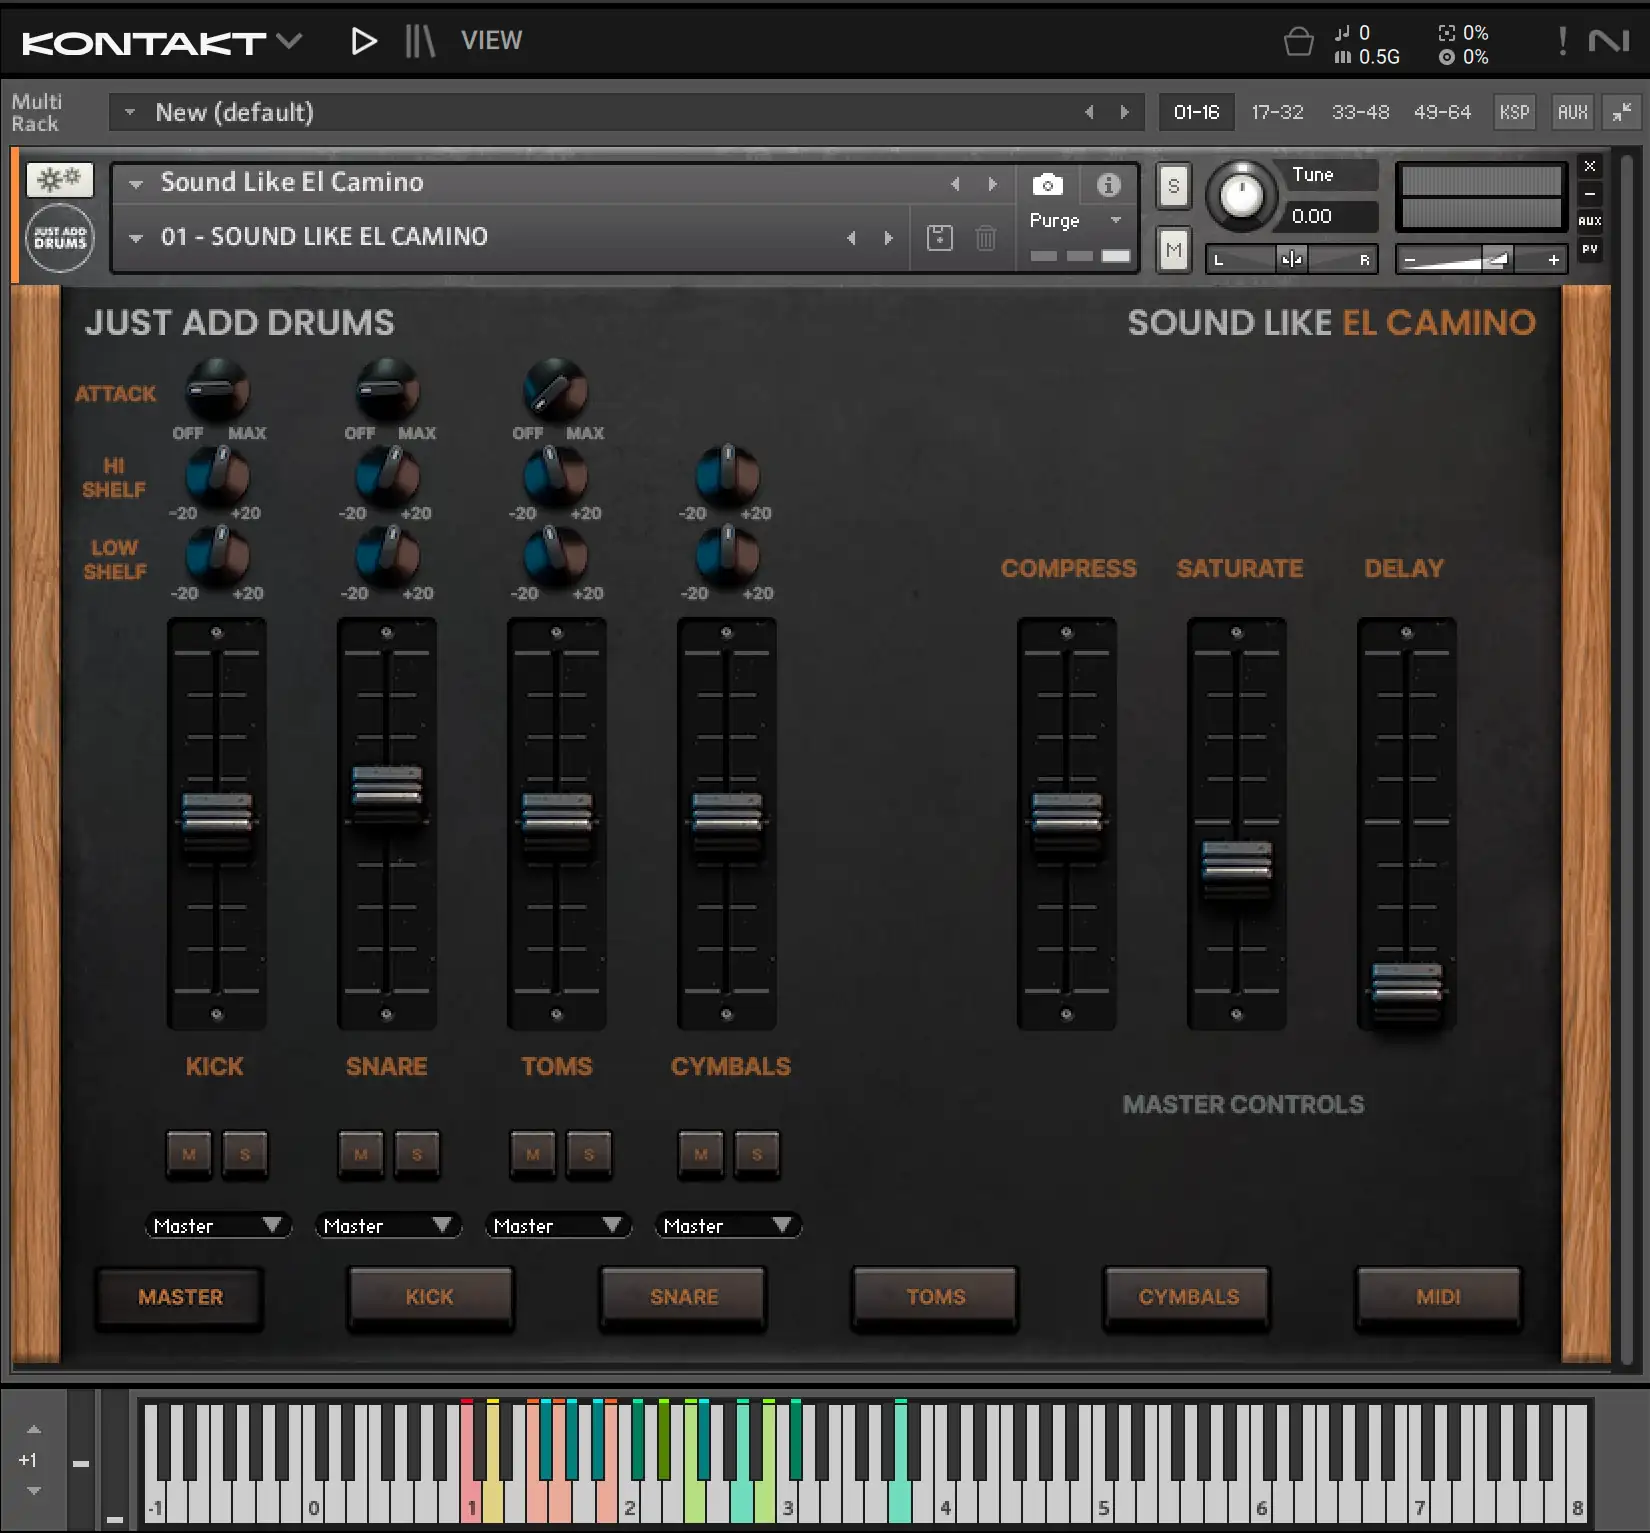The height and width of the screenshot is (1533, 1650).
Task: Open the MIDI page button
Action: coord(1438,1297)
